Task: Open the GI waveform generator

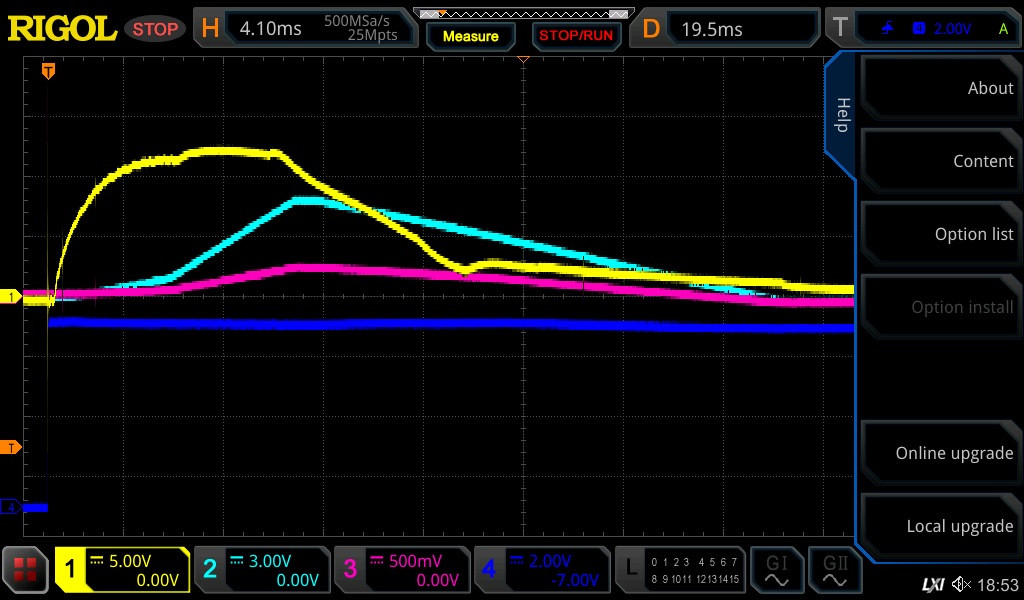Action: 776,570
